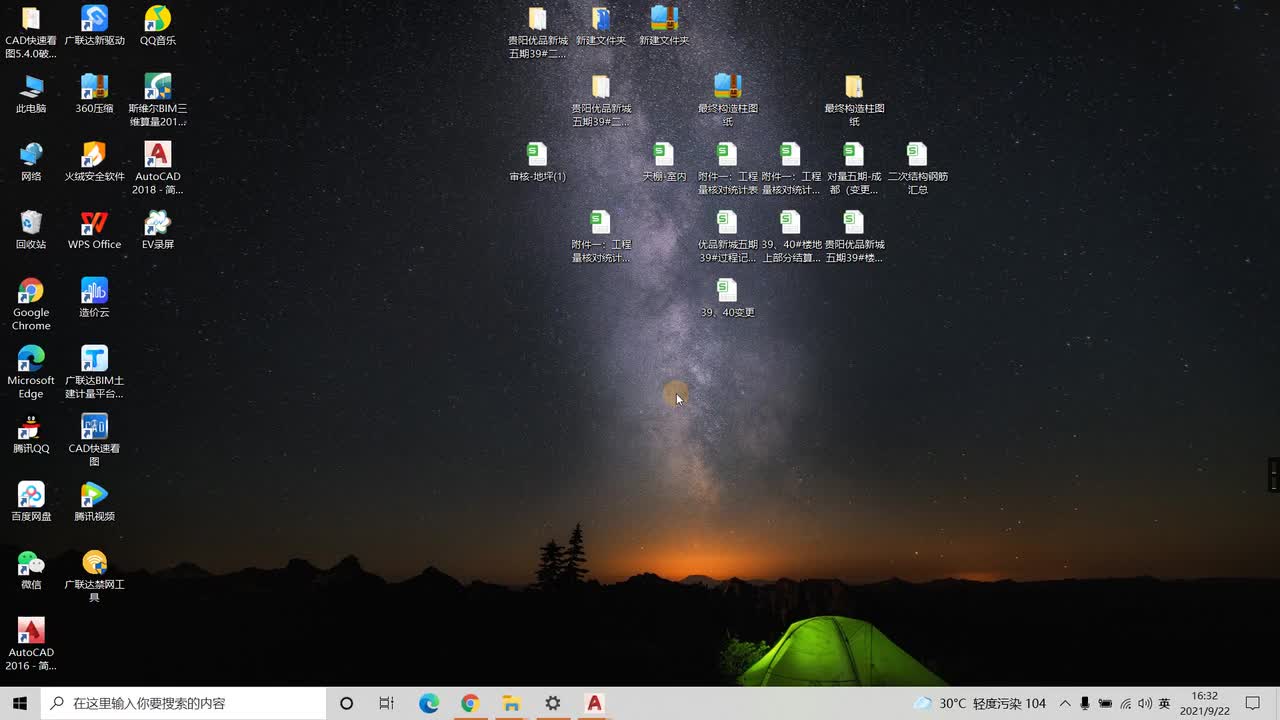Click the taskbar search input box
This screenshot has width=1280, height=720.
[185, 703]
